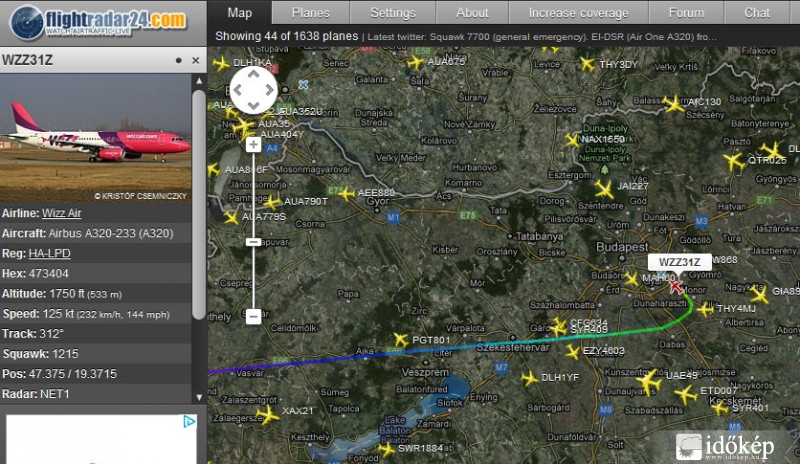Select plane XAX21 on the map
The height and width of the screenshot is (464, 800).
[x=268, y=414]
